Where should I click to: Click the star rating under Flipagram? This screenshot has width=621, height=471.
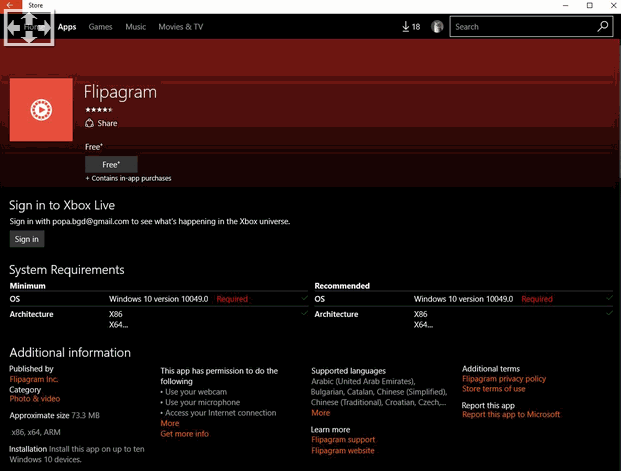pyautogui.click(x=99, y=110)
